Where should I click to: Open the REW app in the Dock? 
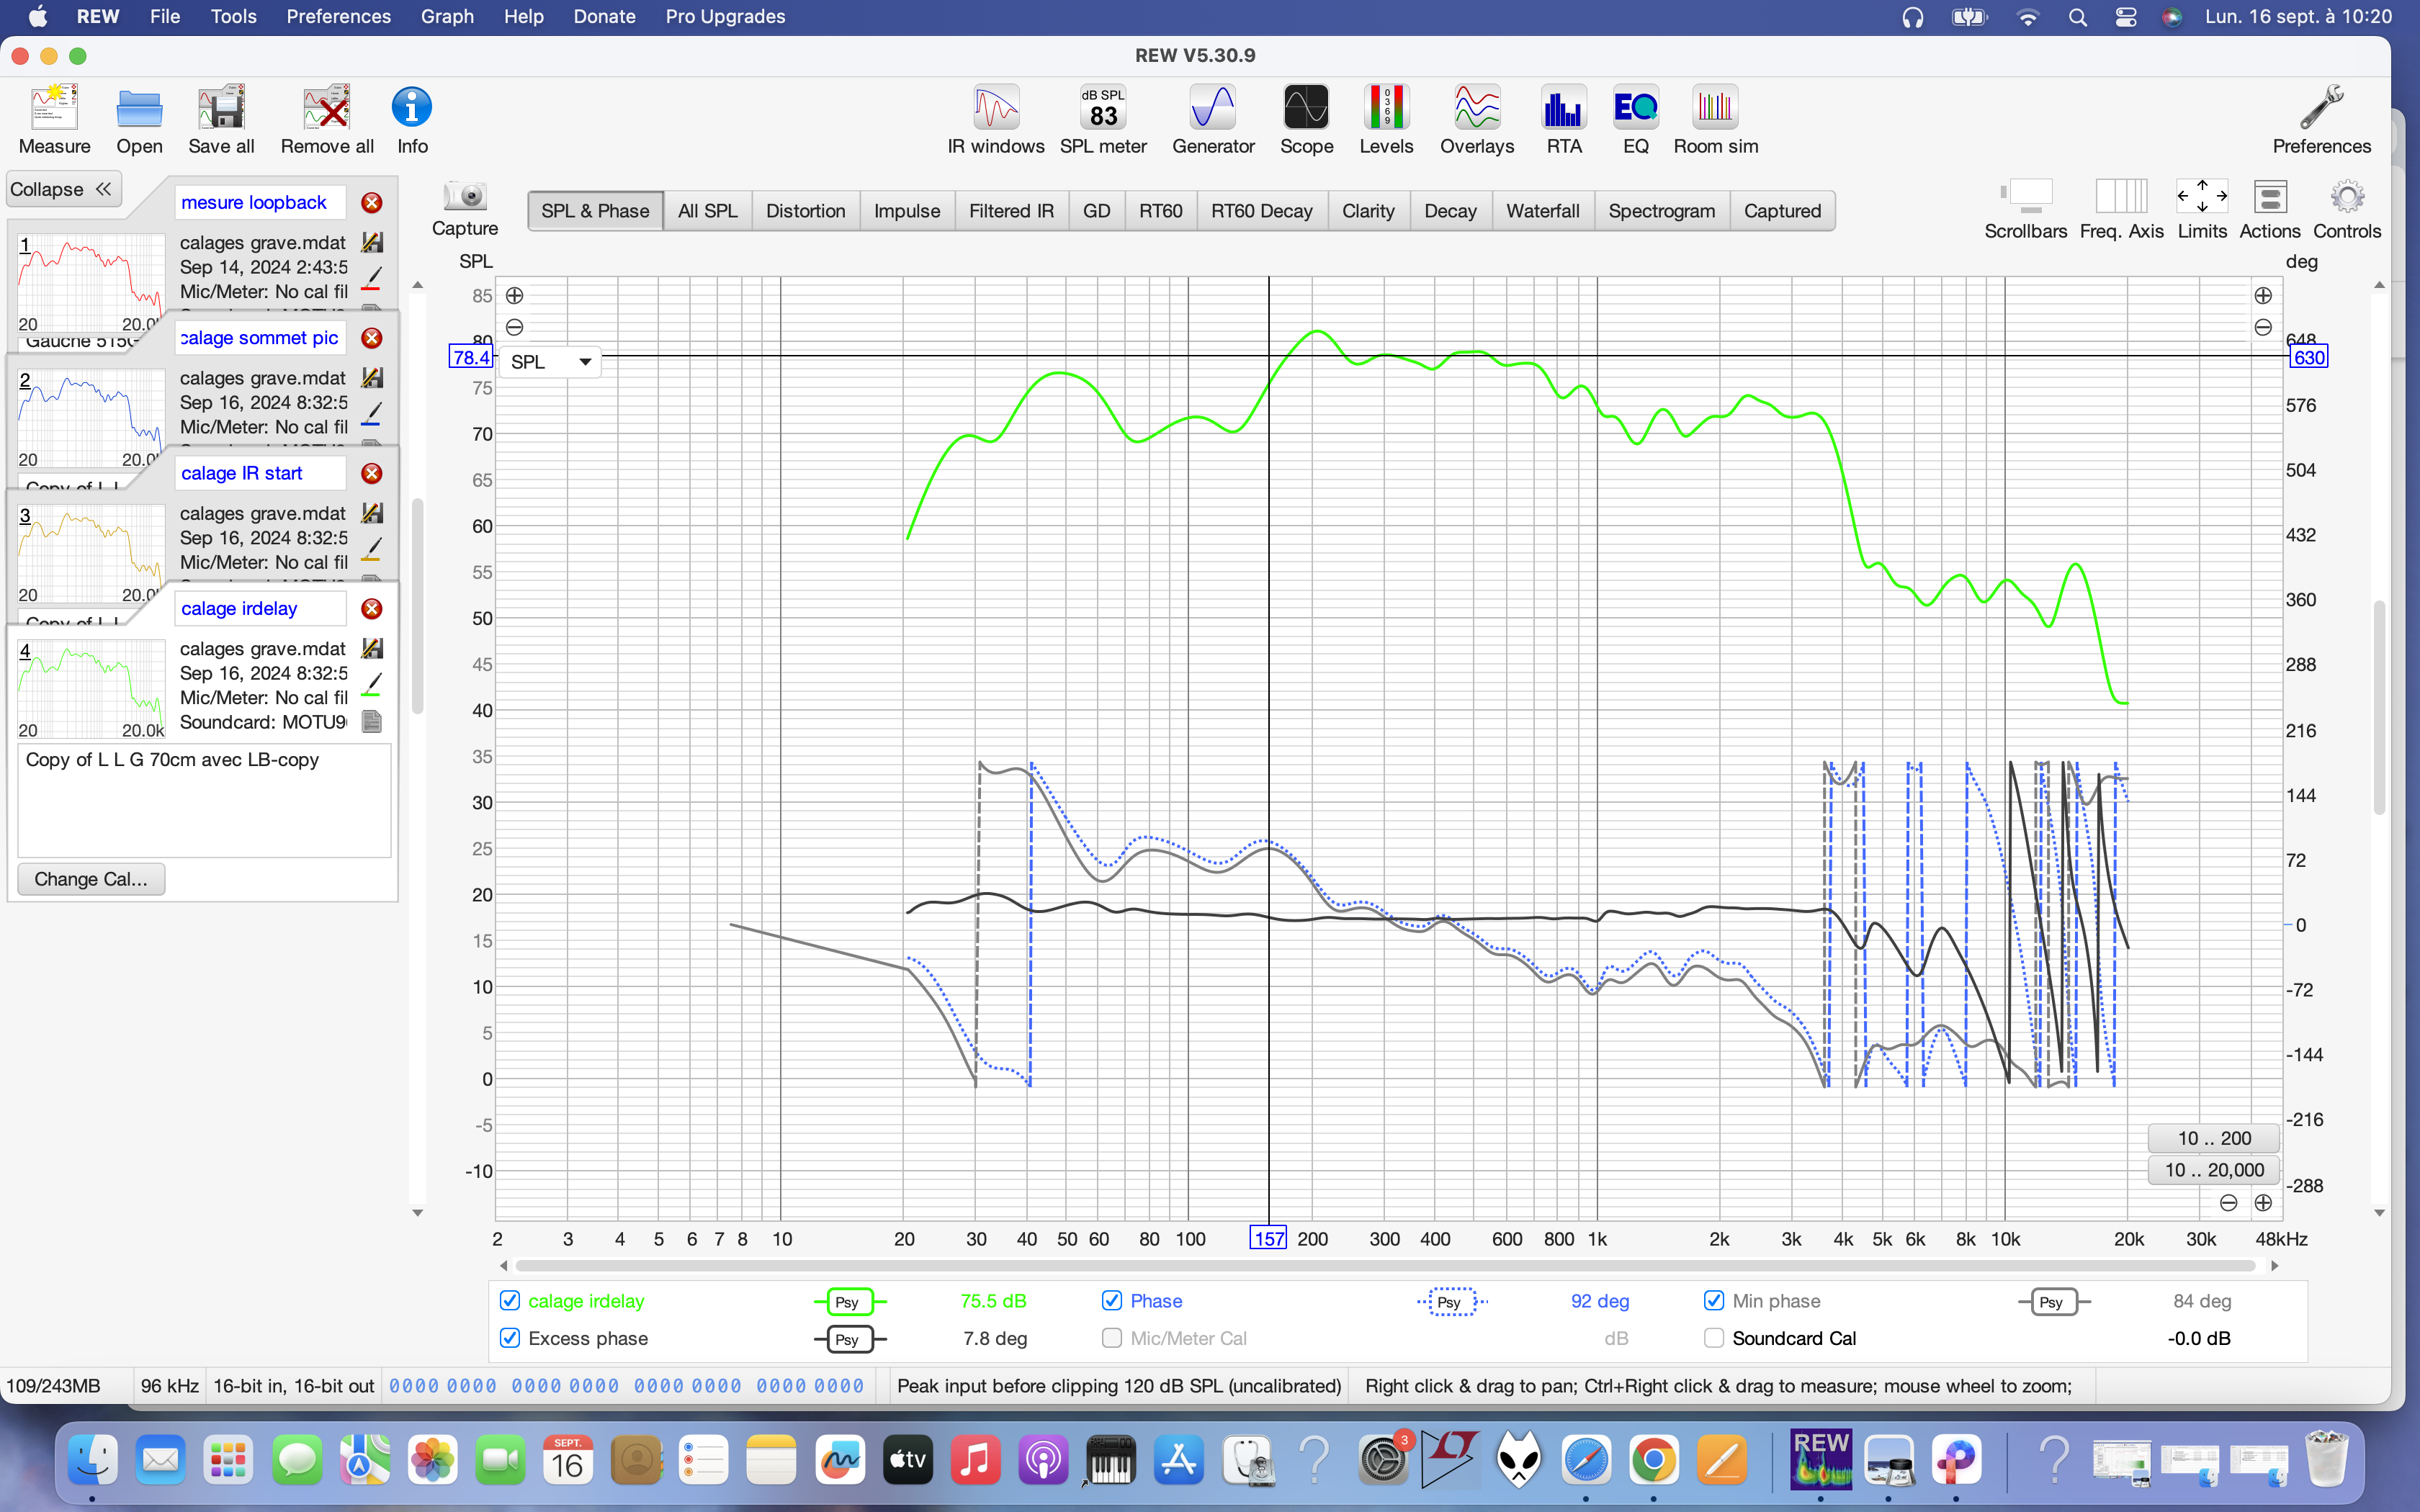tap(1821, 1460)
